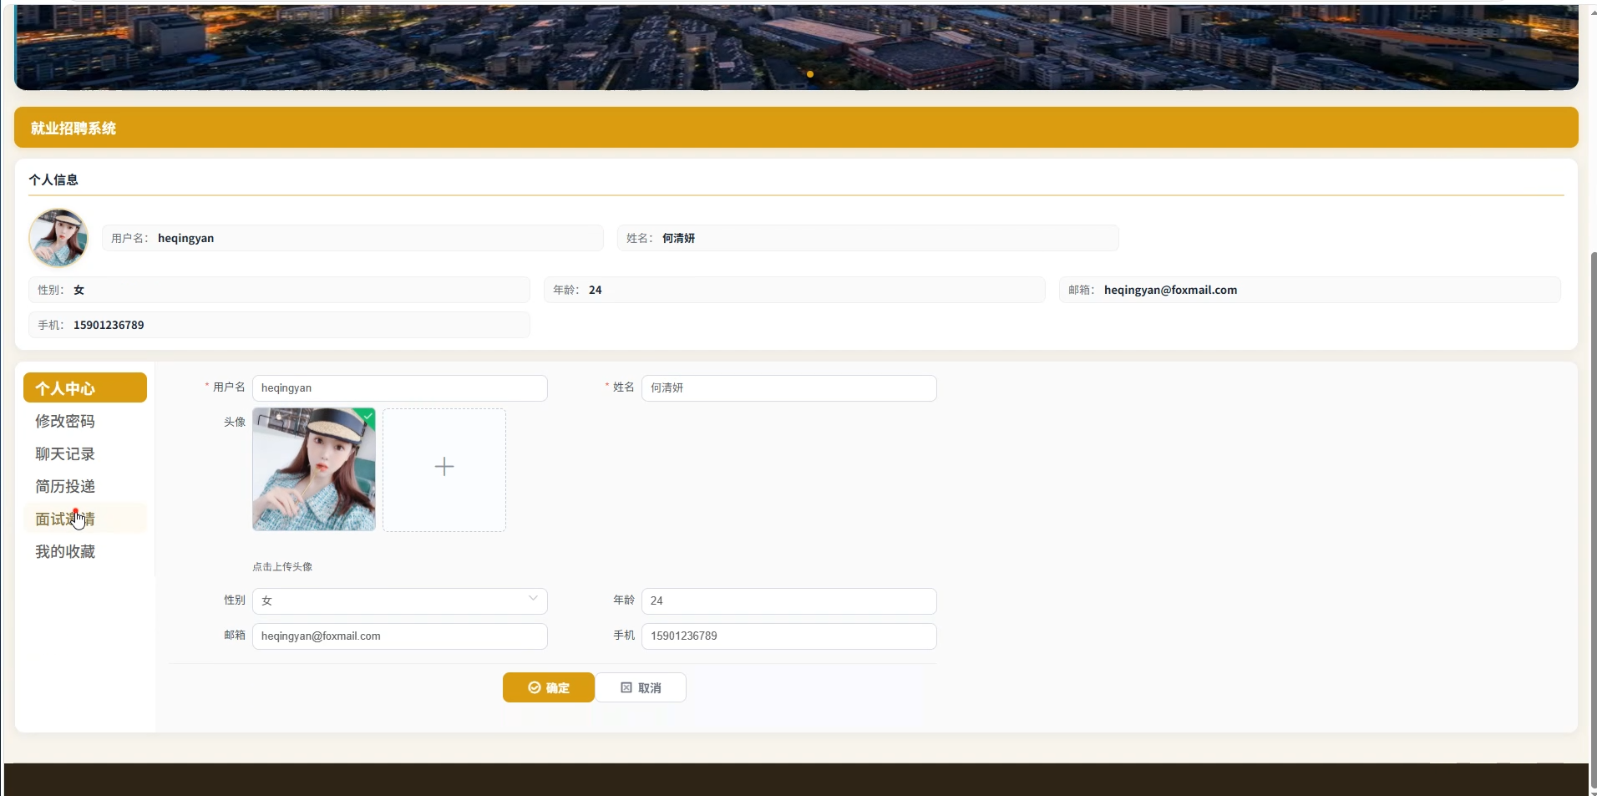Open the 性别 dropdown showing 女
The width and height of the screenshot is (1597, 796).
[400, 601]
